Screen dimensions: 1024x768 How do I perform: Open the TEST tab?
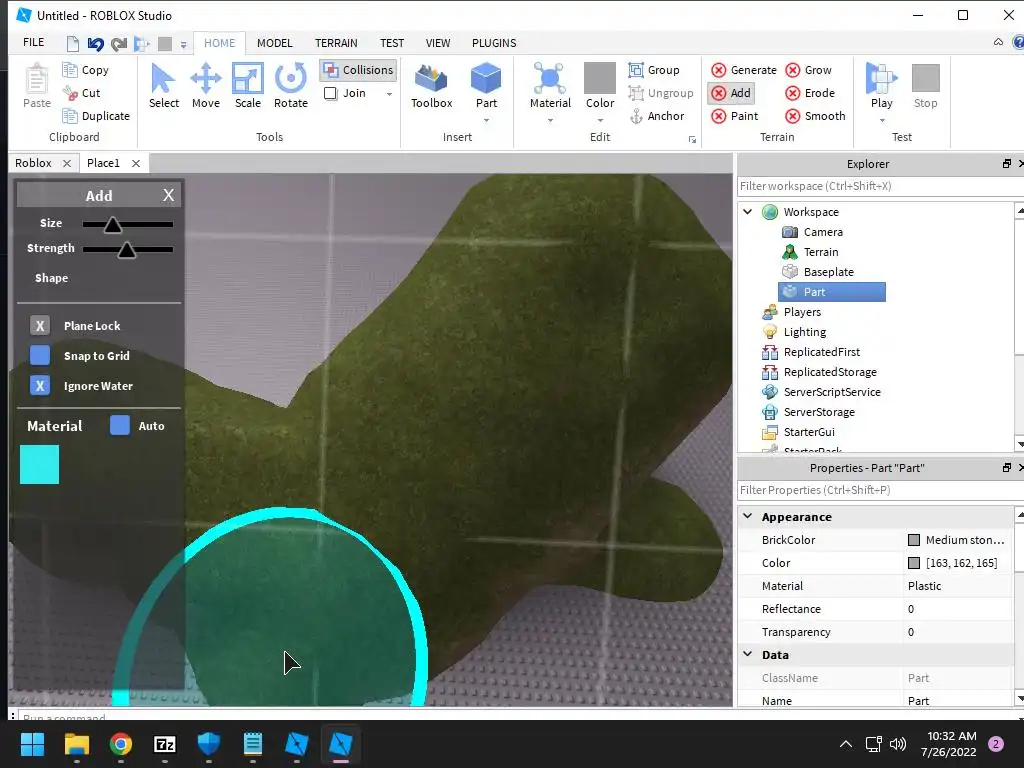pyautogui.click(x=392, y=43)
